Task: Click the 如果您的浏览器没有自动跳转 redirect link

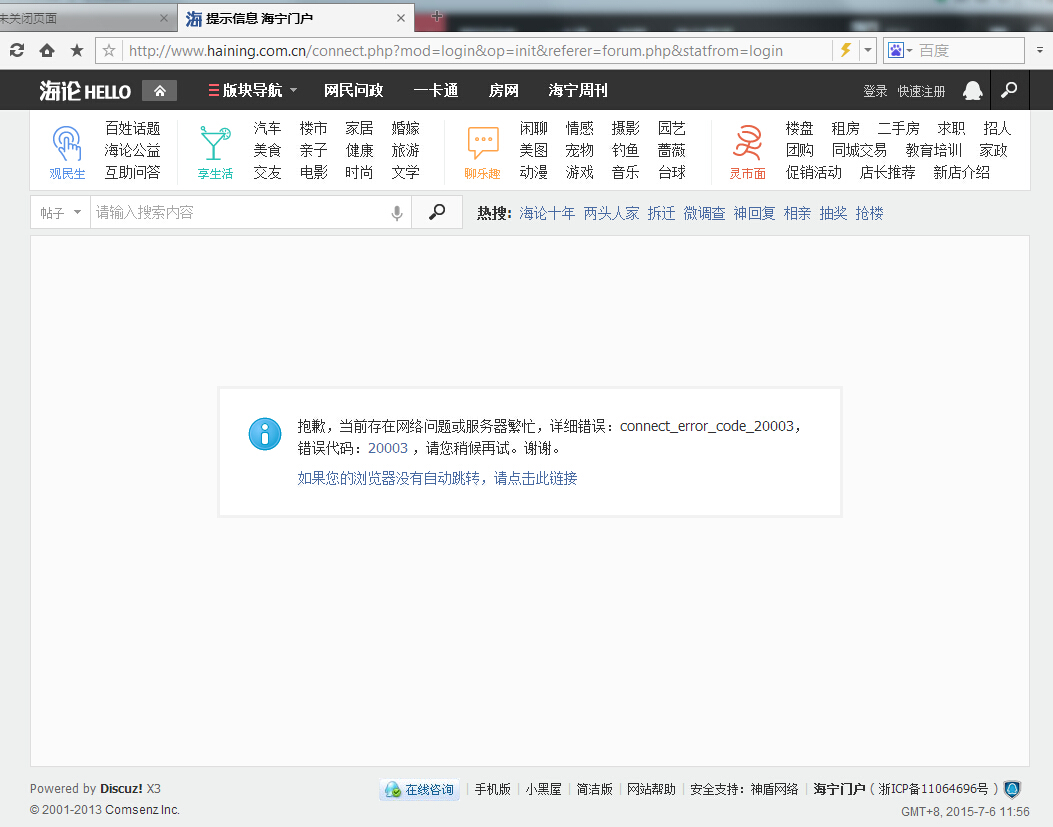Action: tap(437, 478)
